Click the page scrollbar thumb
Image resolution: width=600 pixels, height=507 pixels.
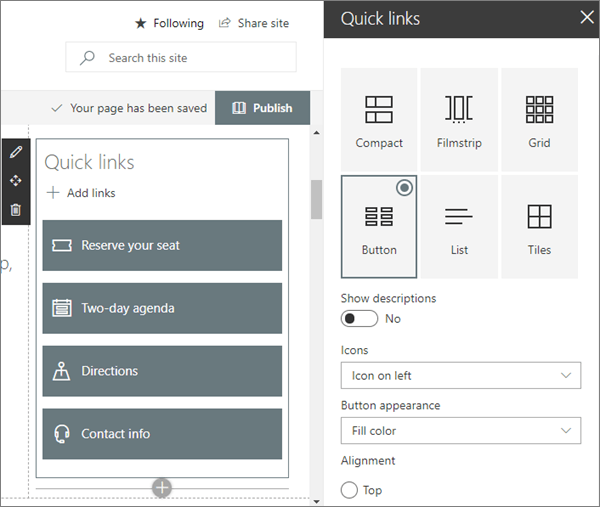[316, 199]
